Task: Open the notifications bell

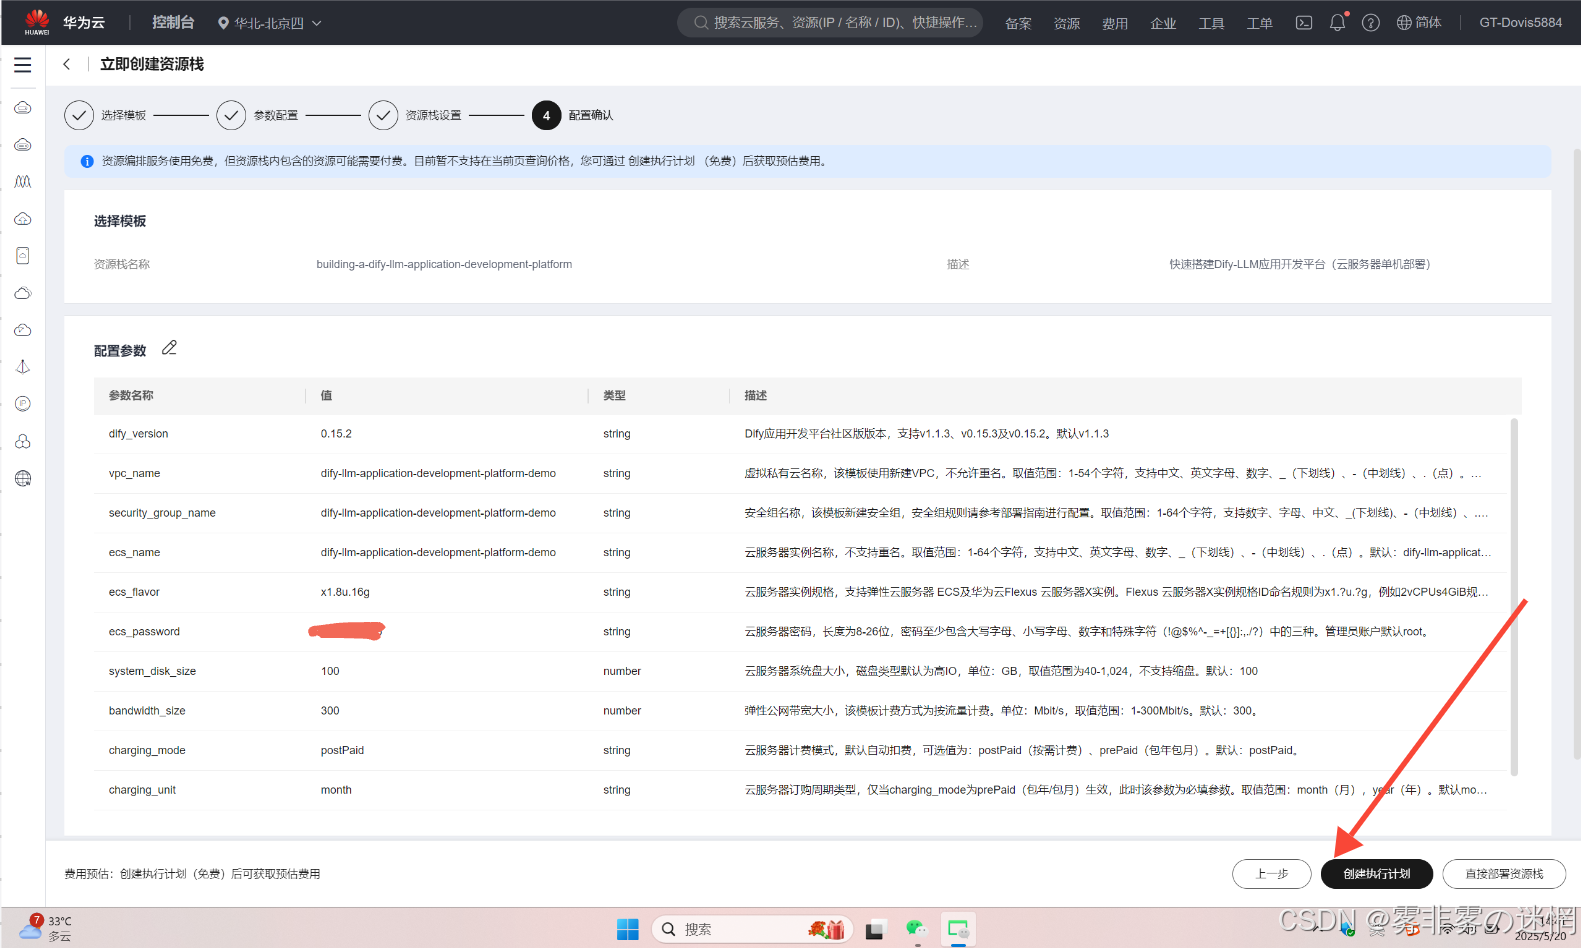Action: (x=1338, y=22)
